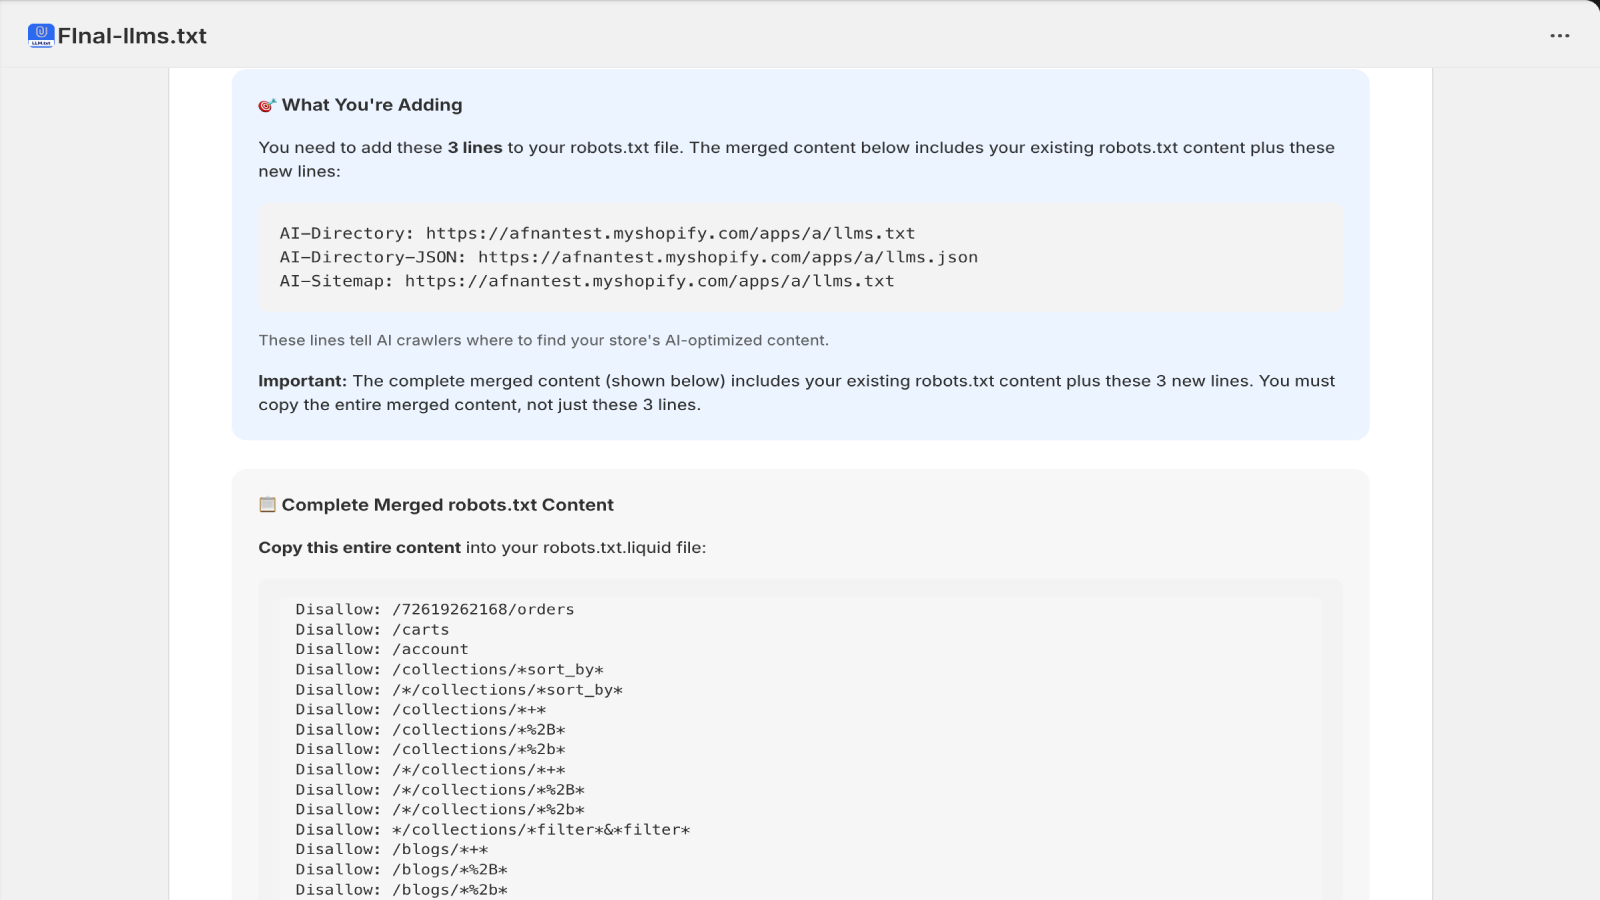This screenshot has height=900, width=1600.
Task: Expand the Complete Merged robots.txt section
Action: pos(448,505)
